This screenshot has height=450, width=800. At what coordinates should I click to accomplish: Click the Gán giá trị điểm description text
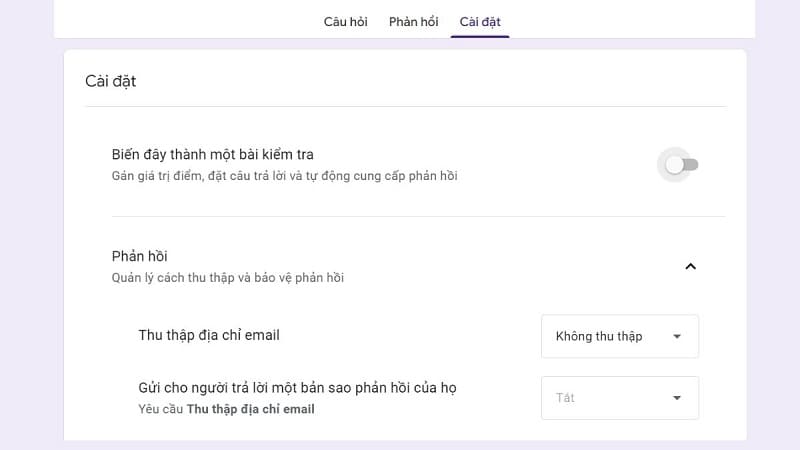click(284, 176)
